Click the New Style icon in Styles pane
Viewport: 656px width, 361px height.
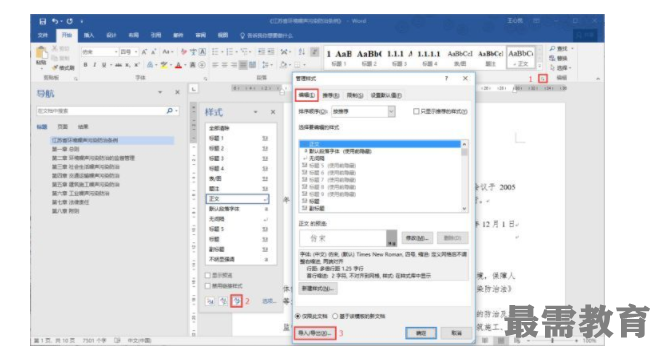tap(210, 301)
